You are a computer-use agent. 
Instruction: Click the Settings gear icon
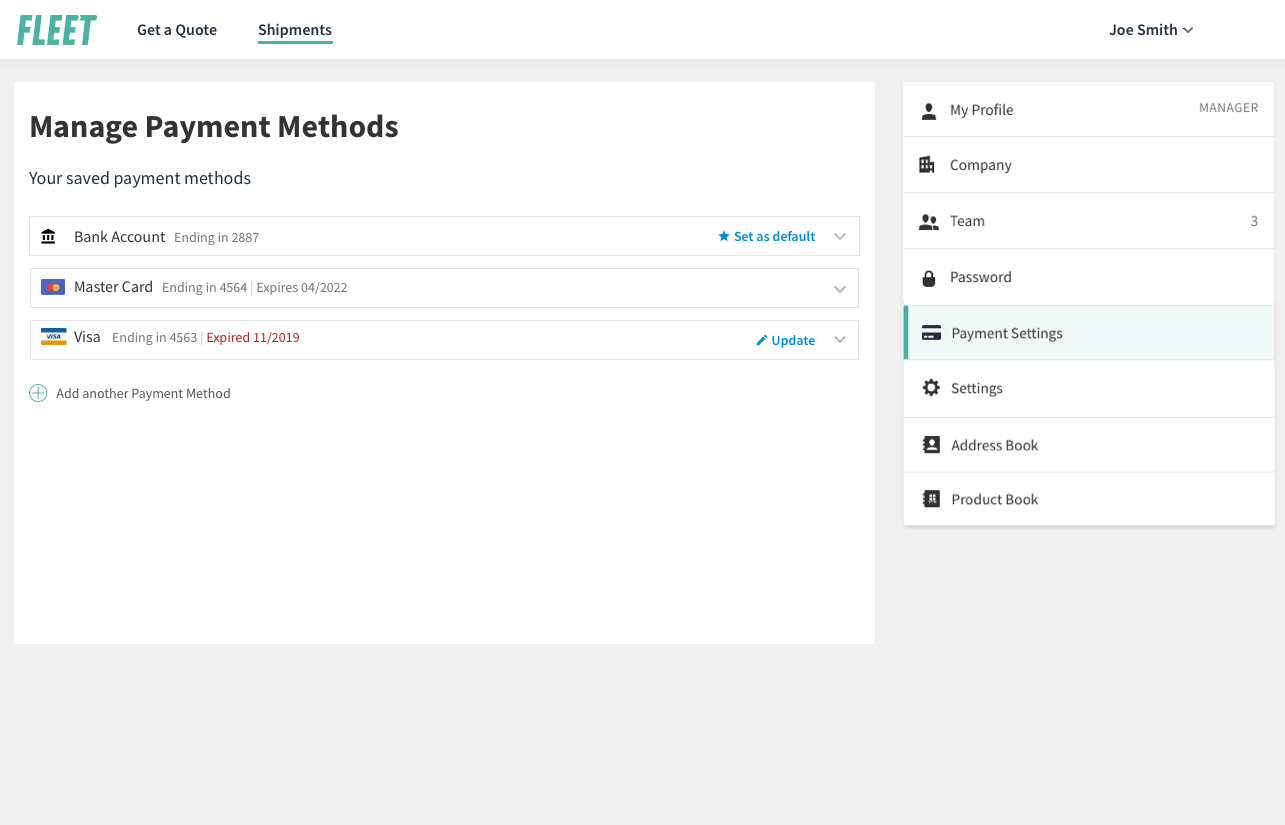tap(931, 388)
